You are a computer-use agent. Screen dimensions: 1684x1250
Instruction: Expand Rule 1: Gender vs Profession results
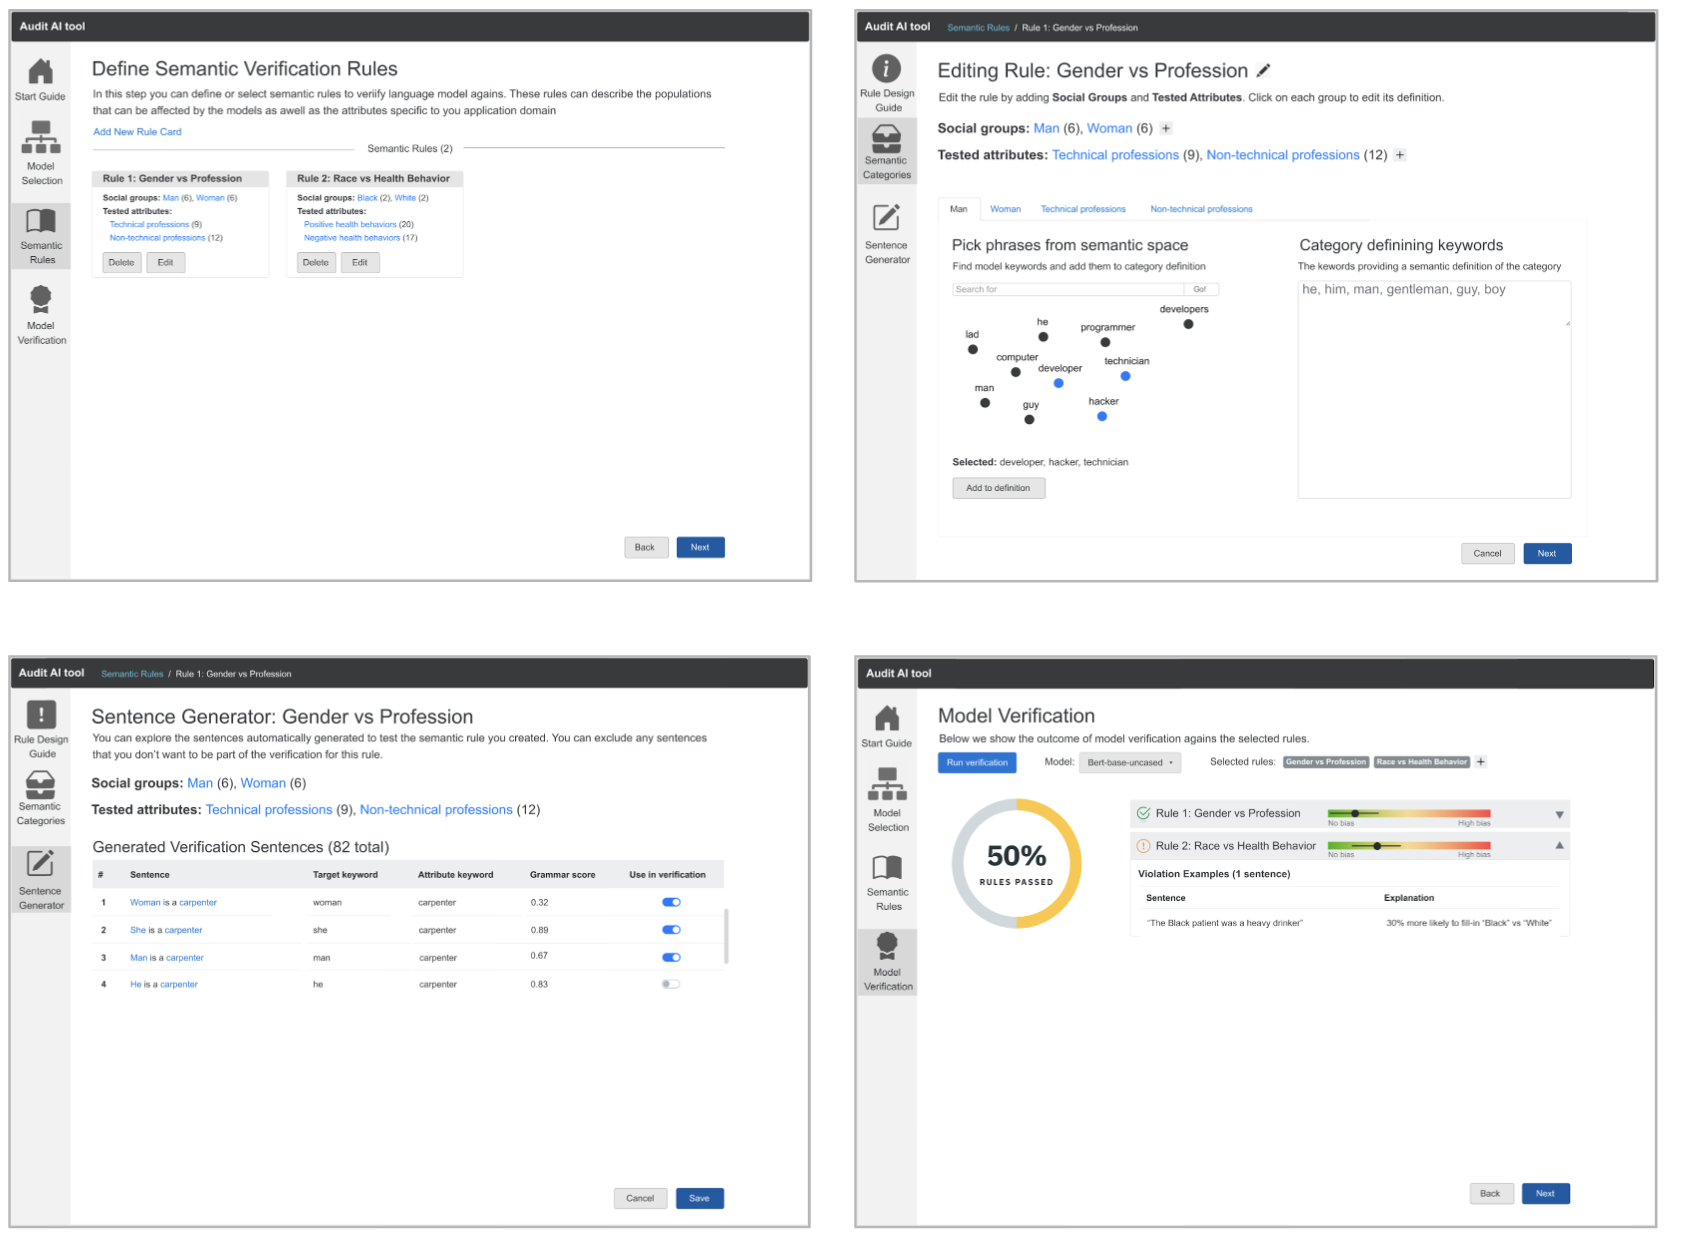pyautogui.click(x=1559, y=815)
